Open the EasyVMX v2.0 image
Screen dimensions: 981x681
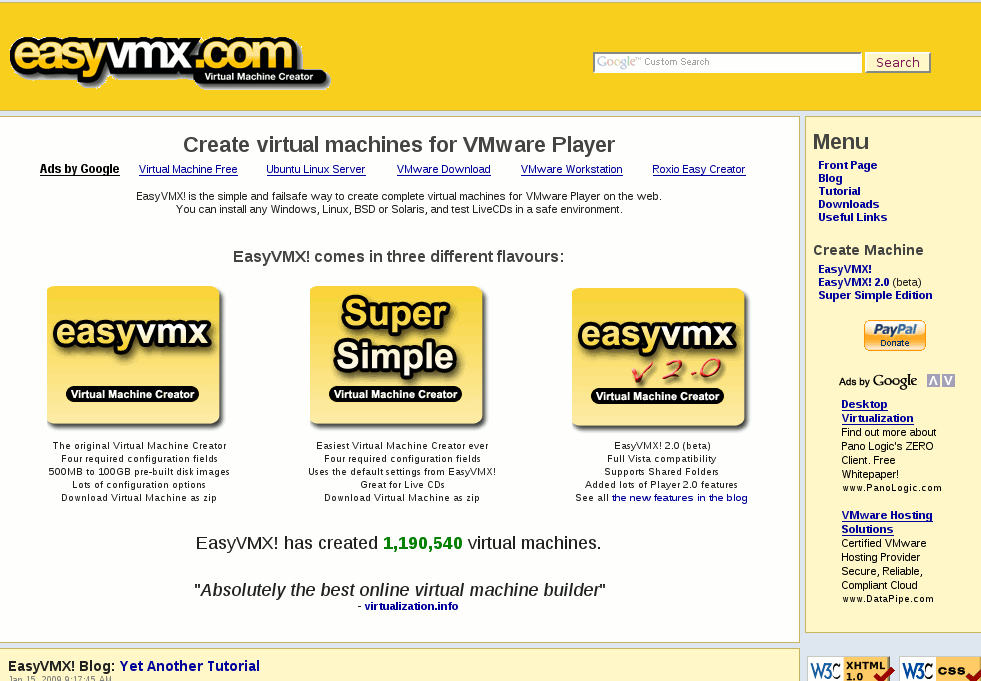659,358
